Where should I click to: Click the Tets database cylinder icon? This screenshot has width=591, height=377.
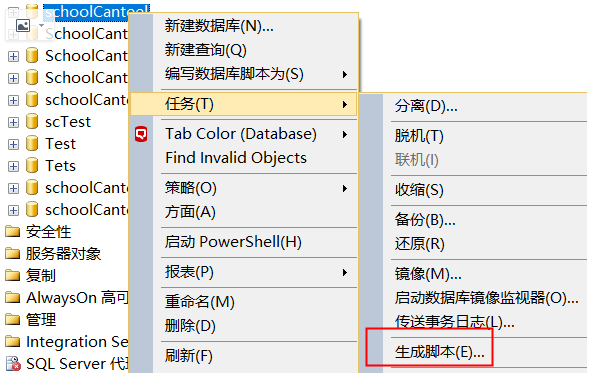[32, 166]
